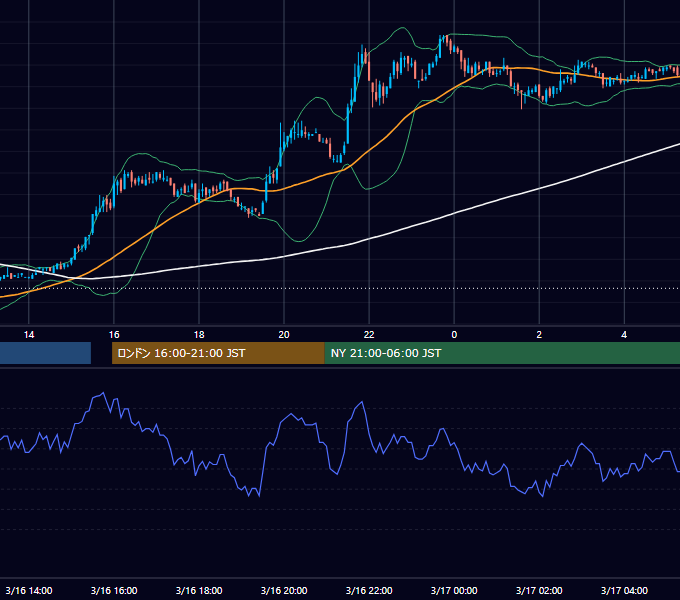680x600 pixels.
Task: Click the 3/16 14:00 date label
Action: tap(29, 590)
